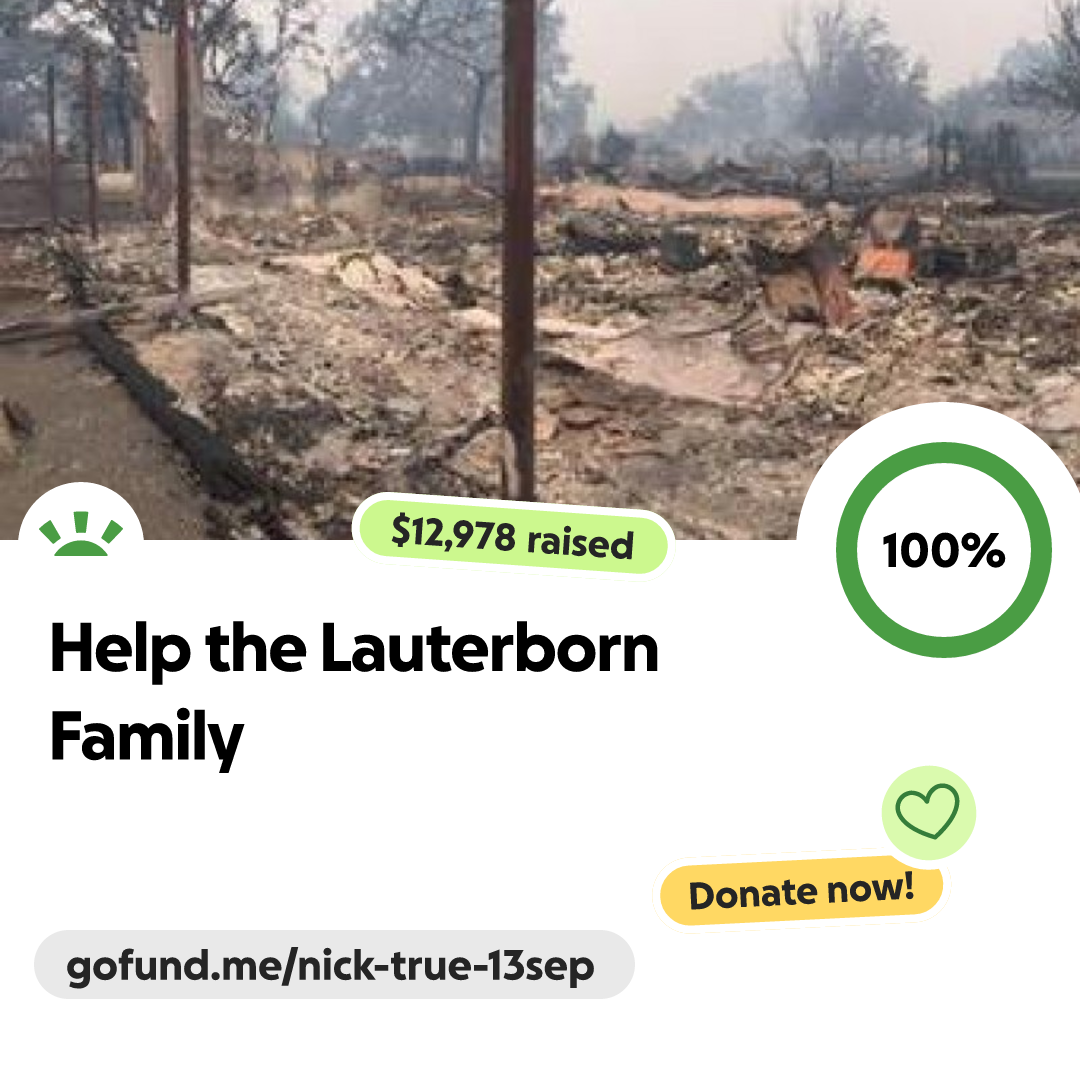Click the word raised on the green badge

pos(580,543)
